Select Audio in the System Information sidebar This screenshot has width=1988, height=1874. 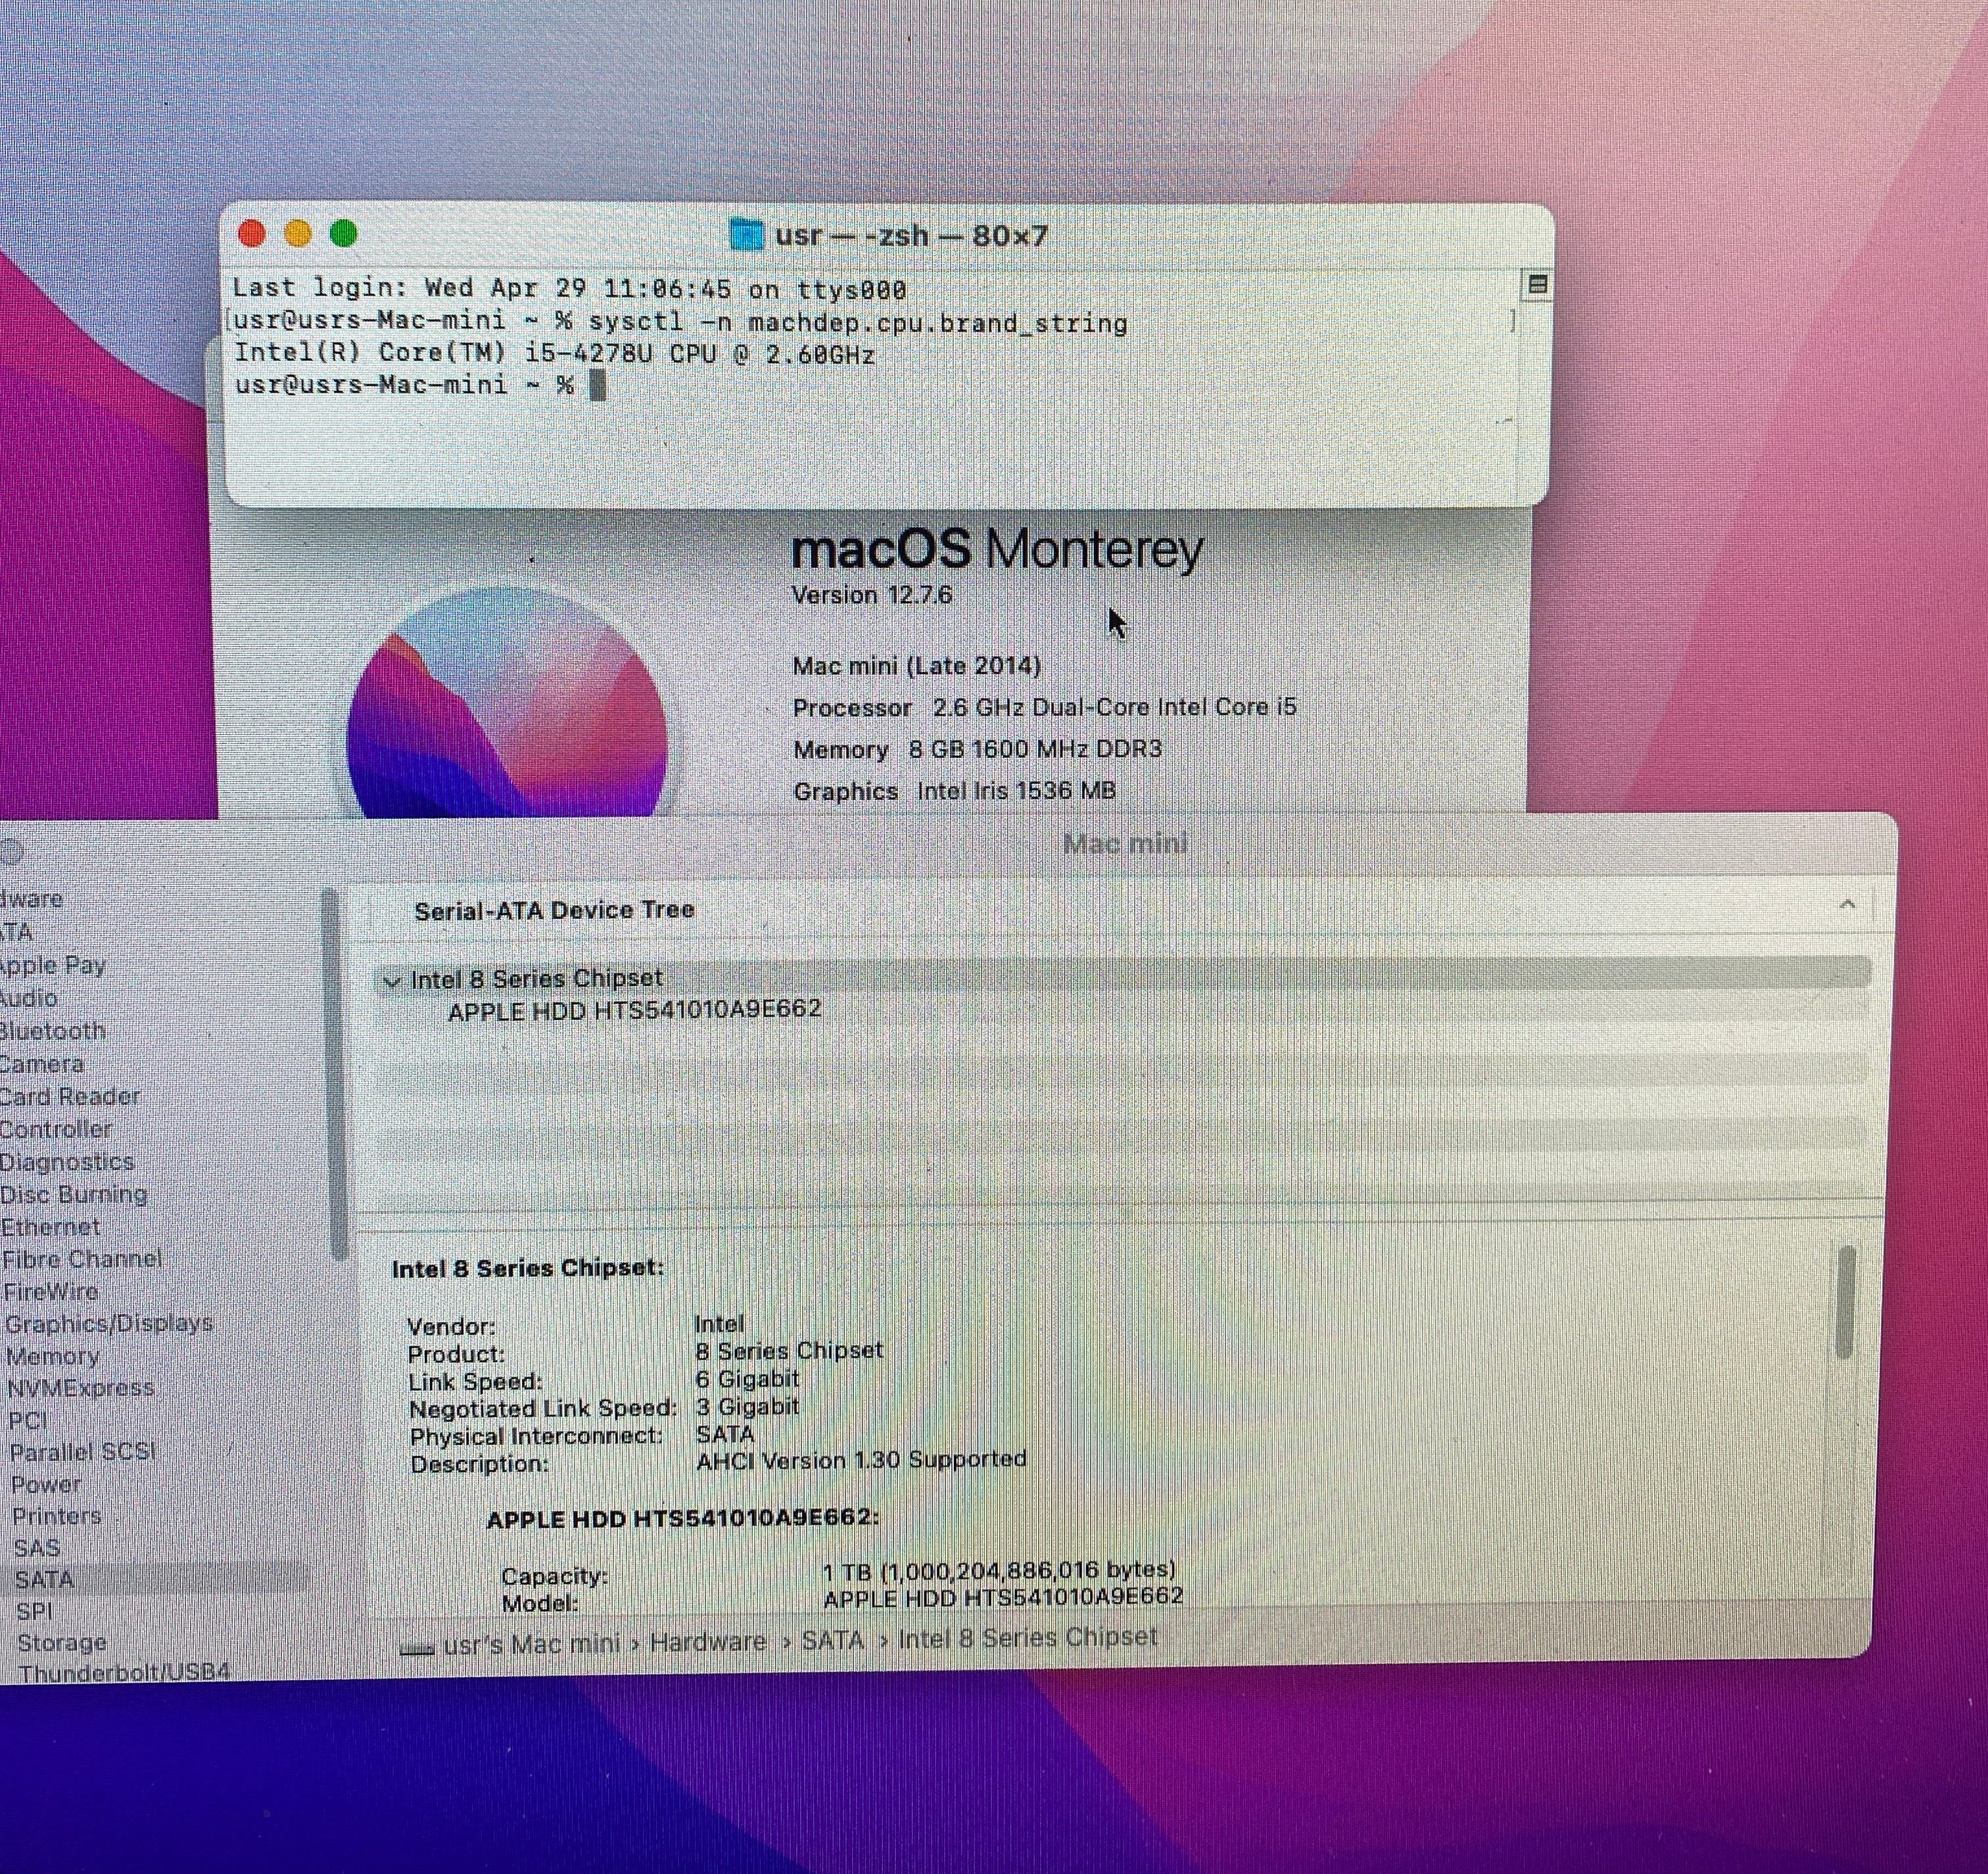28,998
